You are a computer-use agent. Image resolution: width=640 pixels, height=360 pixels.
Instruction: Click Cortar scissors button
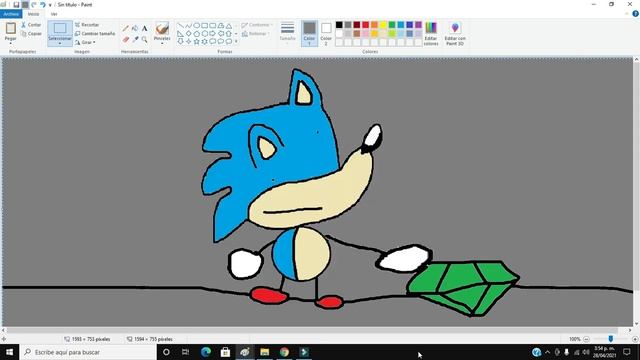point(31,25)
